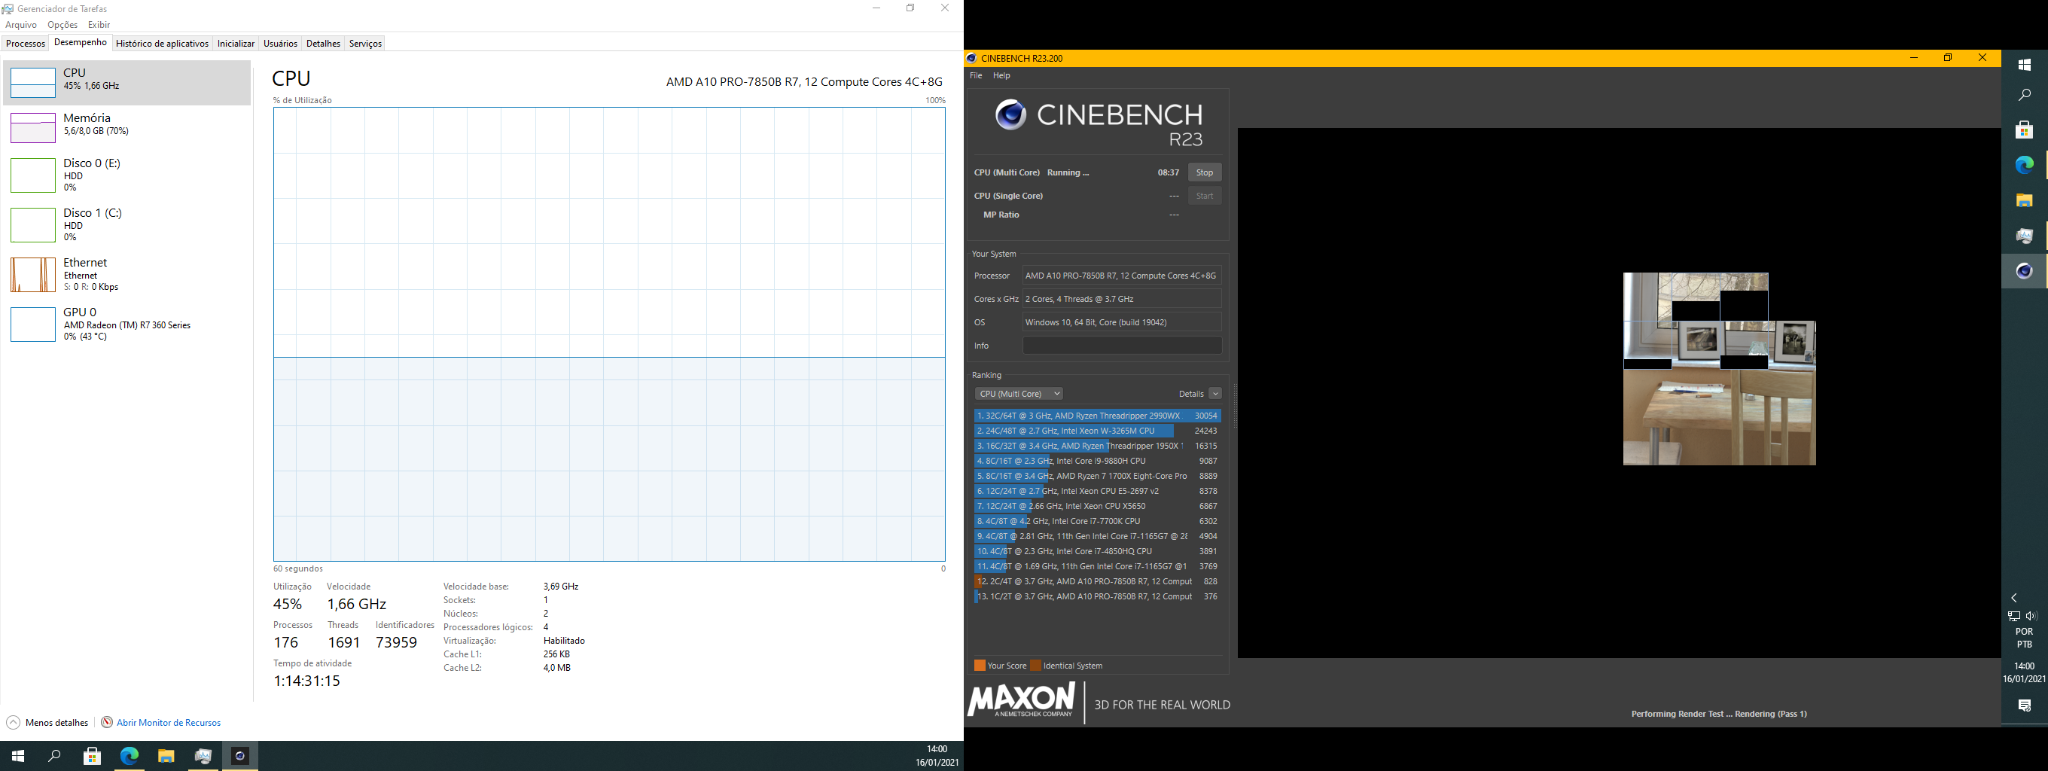This screenshot has width=2048, height=771.
Task: Select GPU 0 AMD Radeon R7 360 entry
Action: [x=127, y=324]
